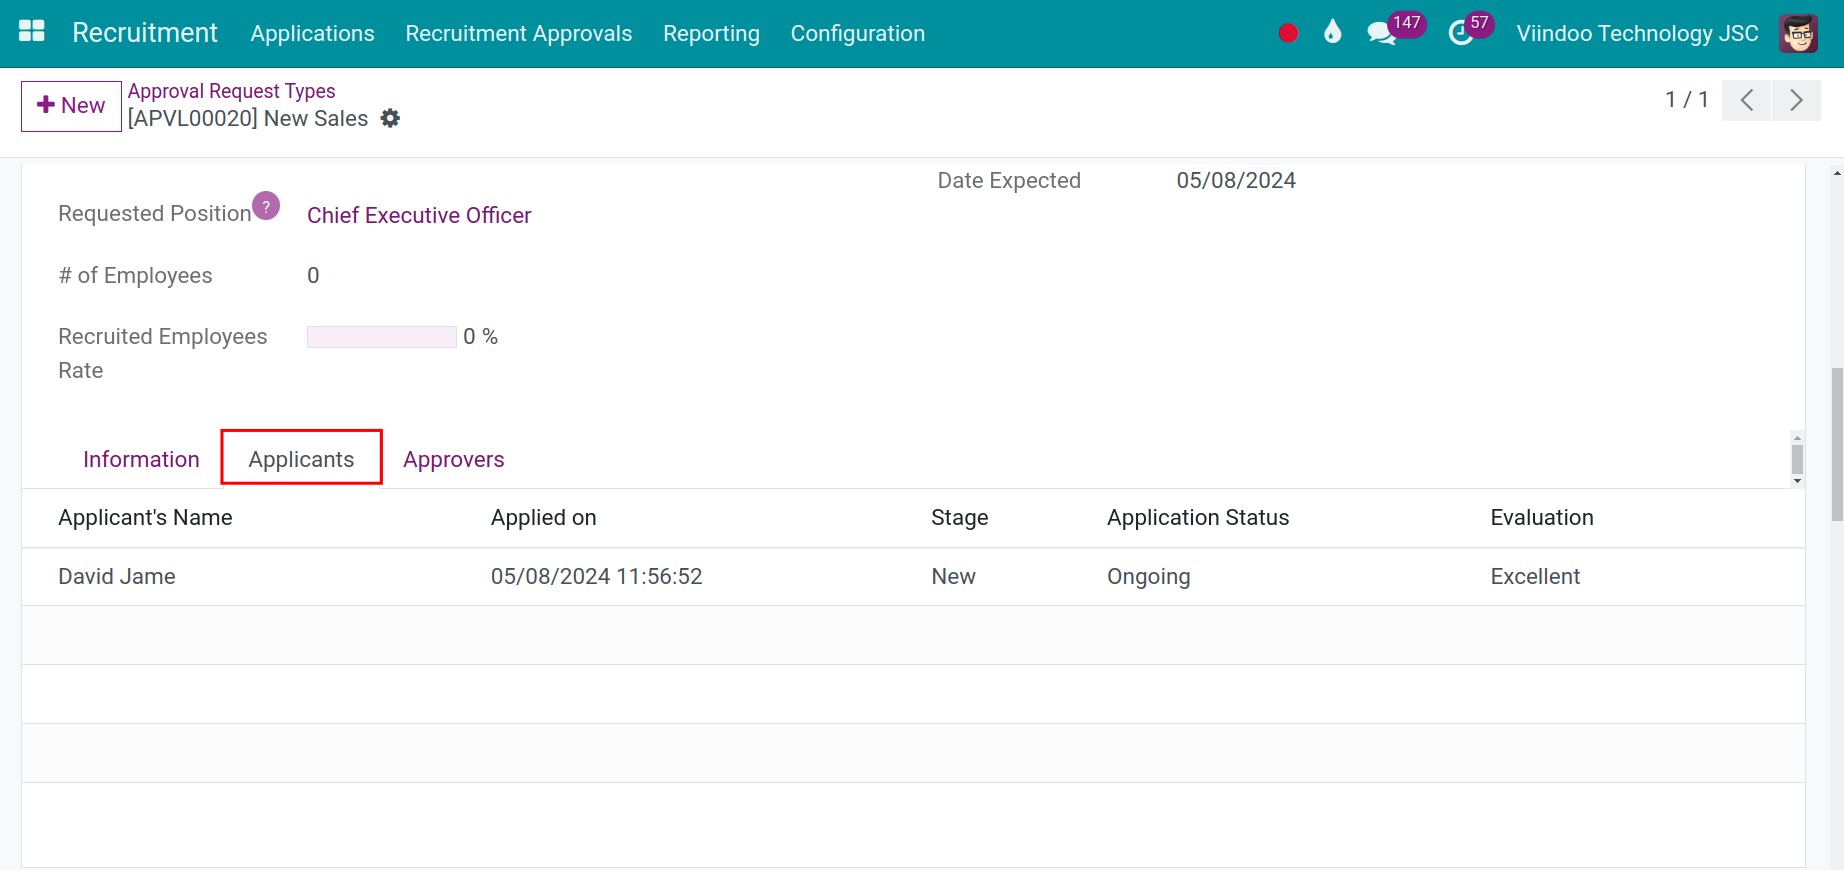1844x870 pixels.
Task: Go to the next record arrow
Action: pos(1796,100)
